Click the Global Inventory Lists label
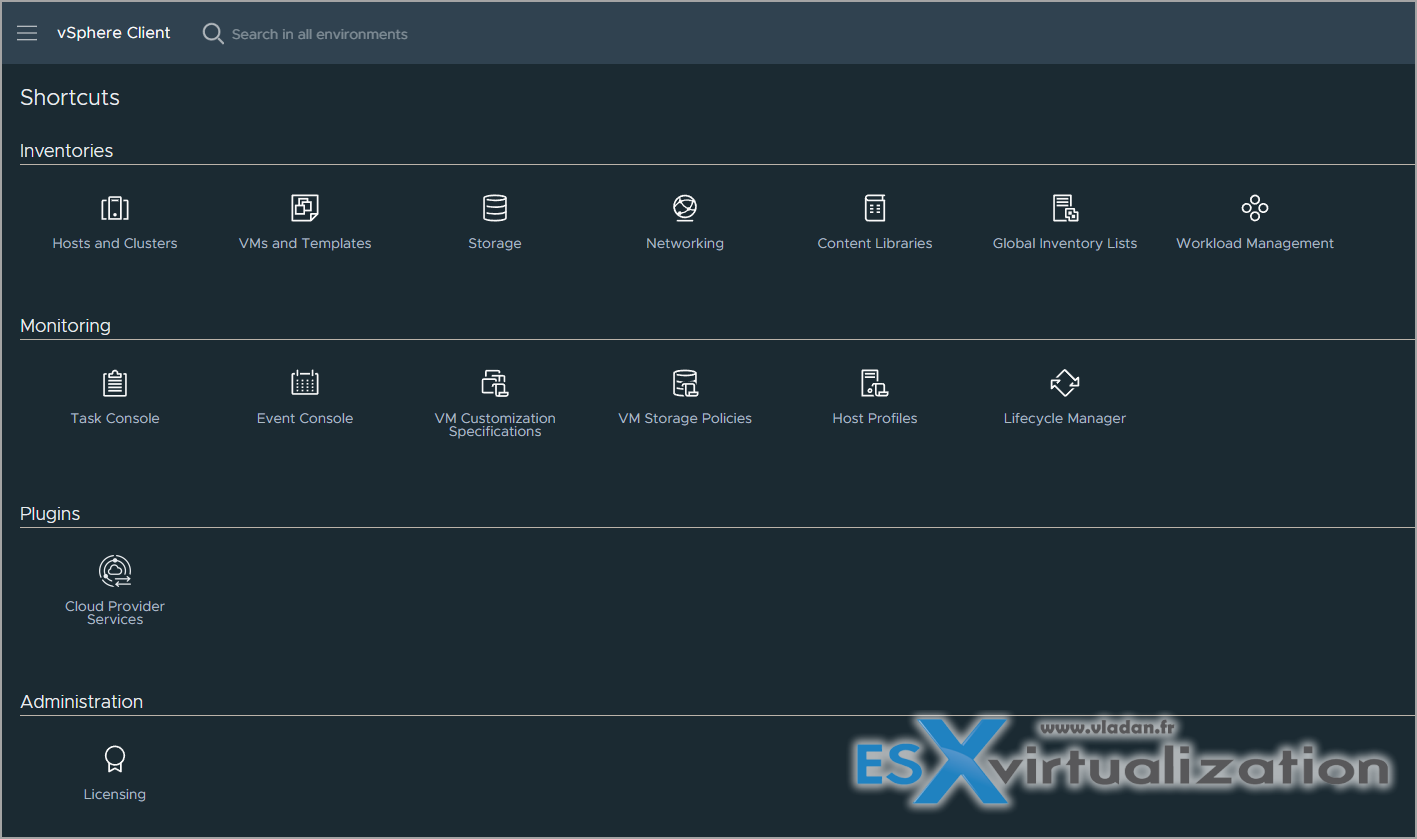 [x=1065, y=243]
